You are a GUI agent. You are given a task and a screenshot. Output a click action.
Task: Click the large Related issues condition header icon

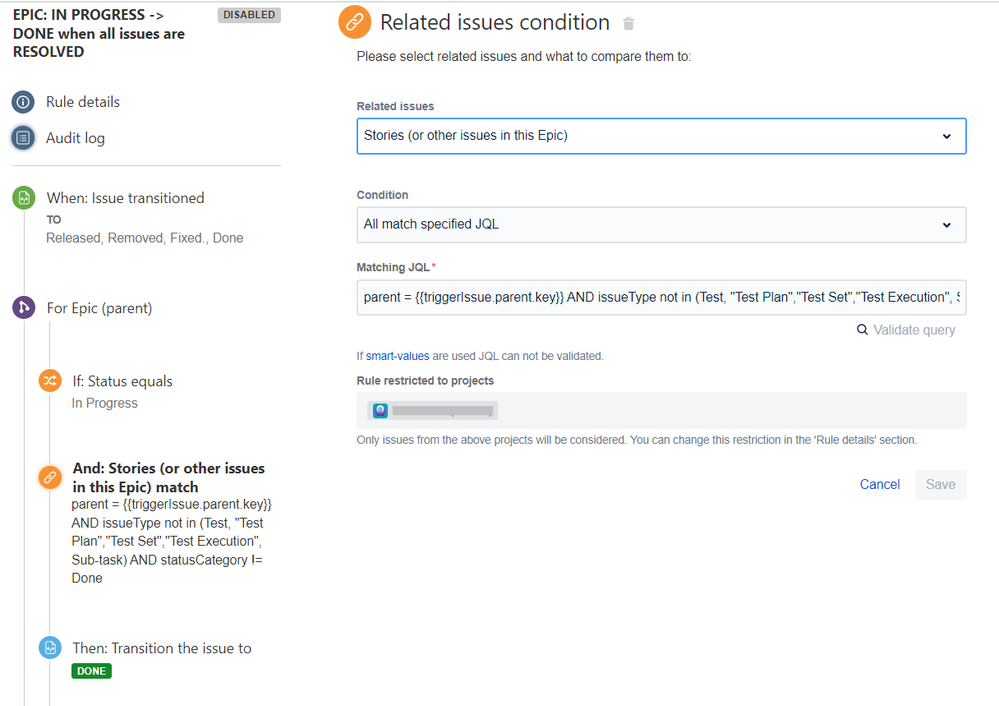coord(355,22)
